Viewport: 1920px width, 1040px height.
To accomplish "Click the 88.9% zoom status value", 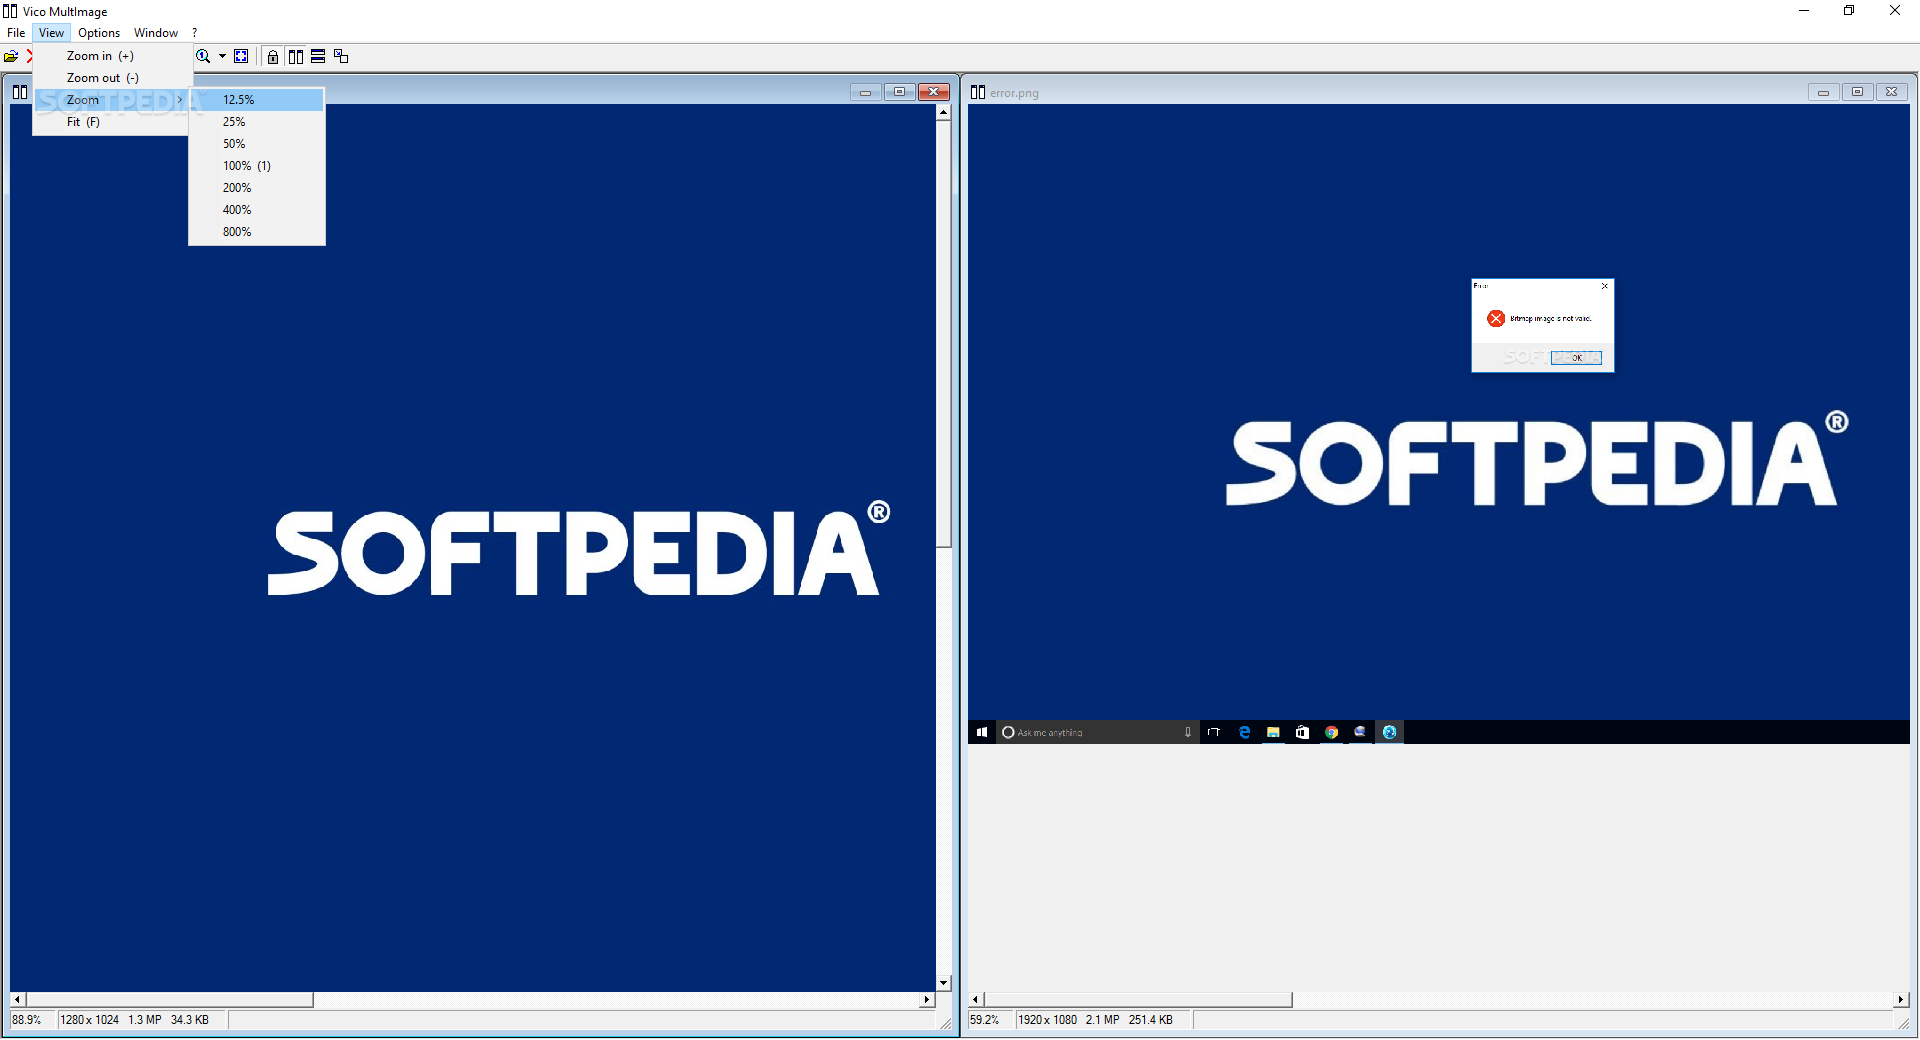I will (x=27, y=1020).
